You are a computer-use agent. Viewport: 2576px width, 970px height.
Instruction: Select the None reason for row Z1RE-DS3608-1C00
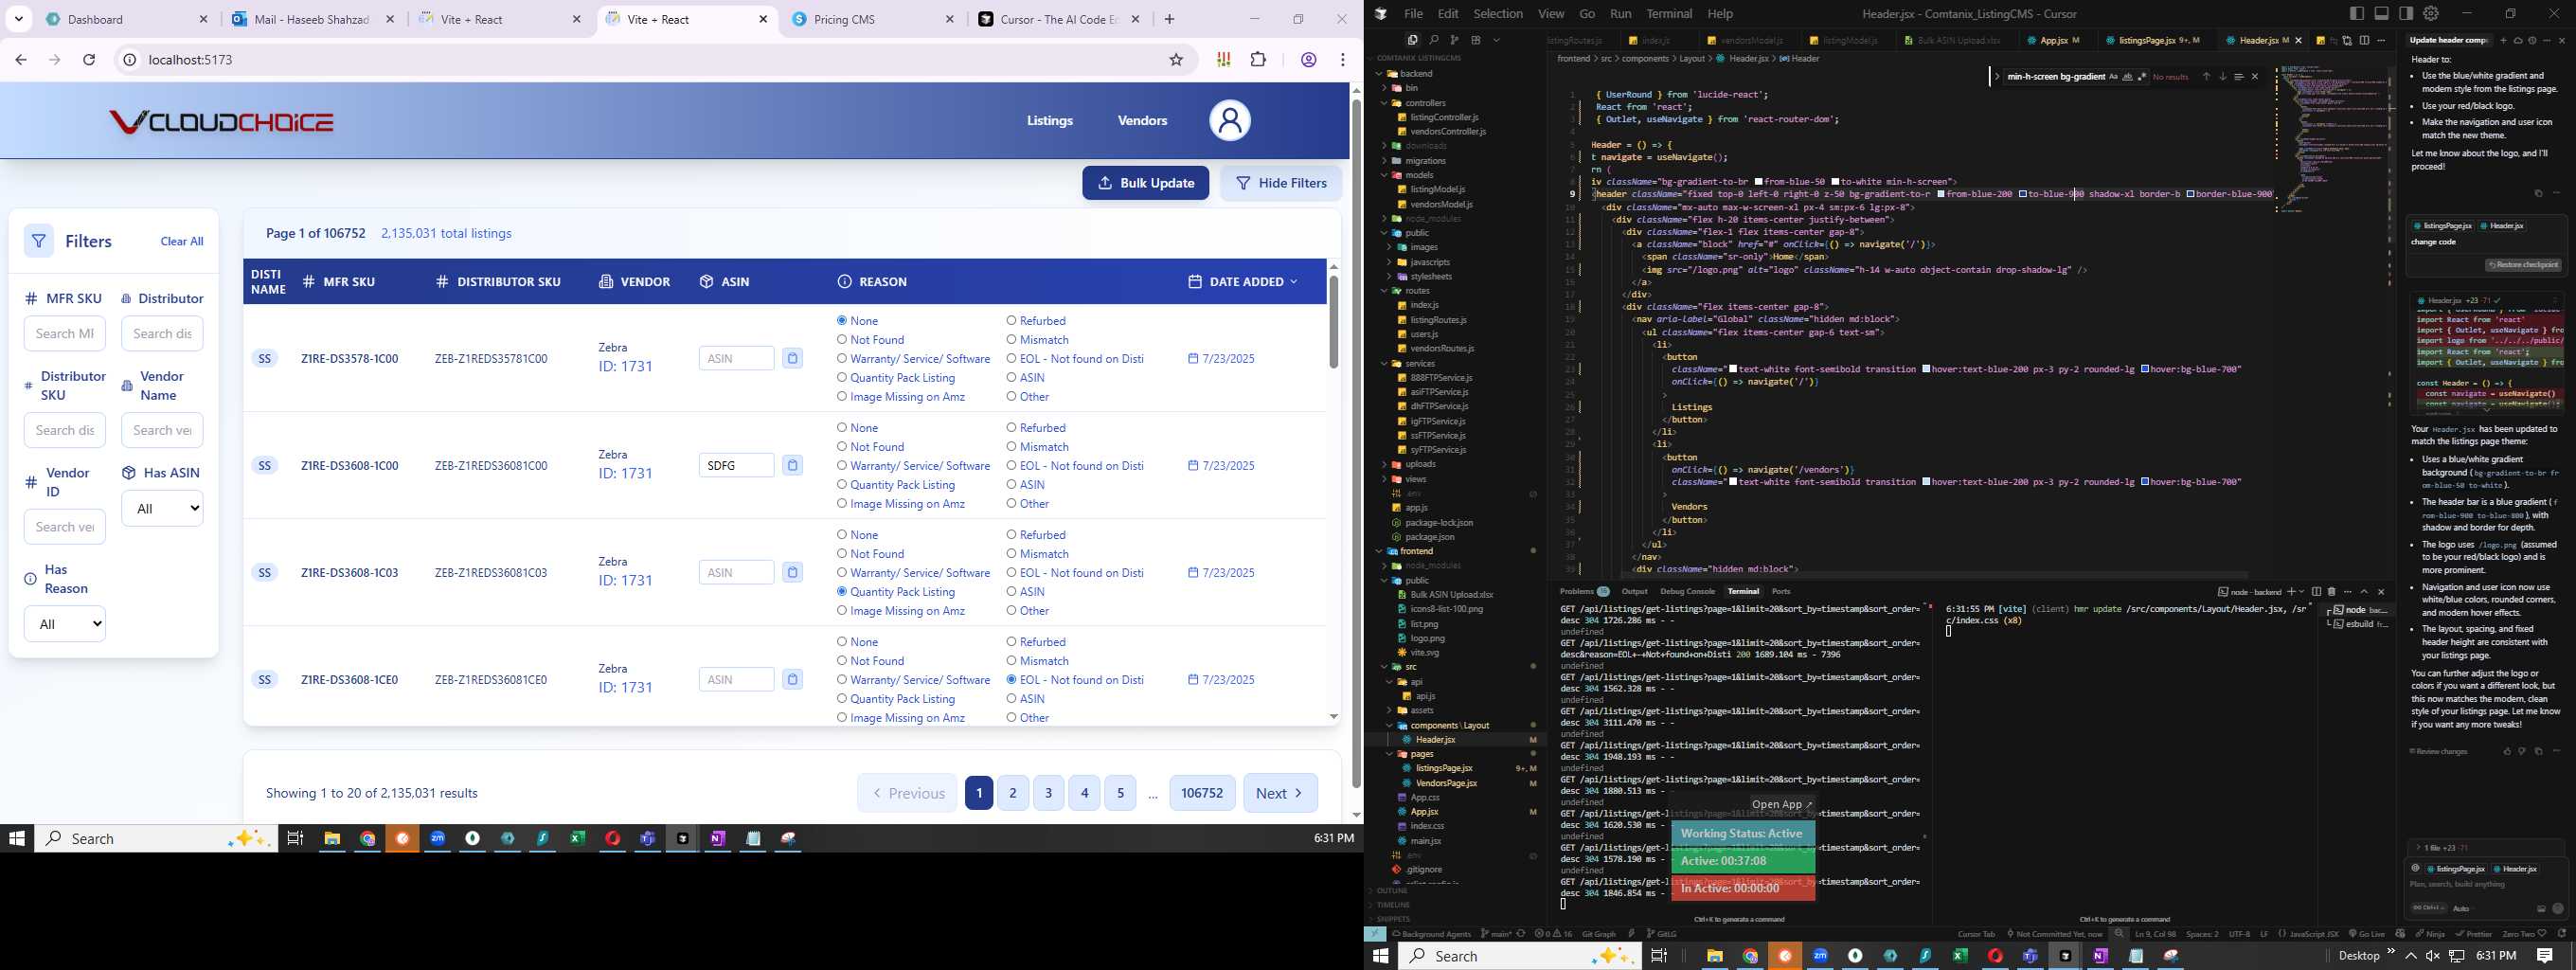click(x=842, y=427)
